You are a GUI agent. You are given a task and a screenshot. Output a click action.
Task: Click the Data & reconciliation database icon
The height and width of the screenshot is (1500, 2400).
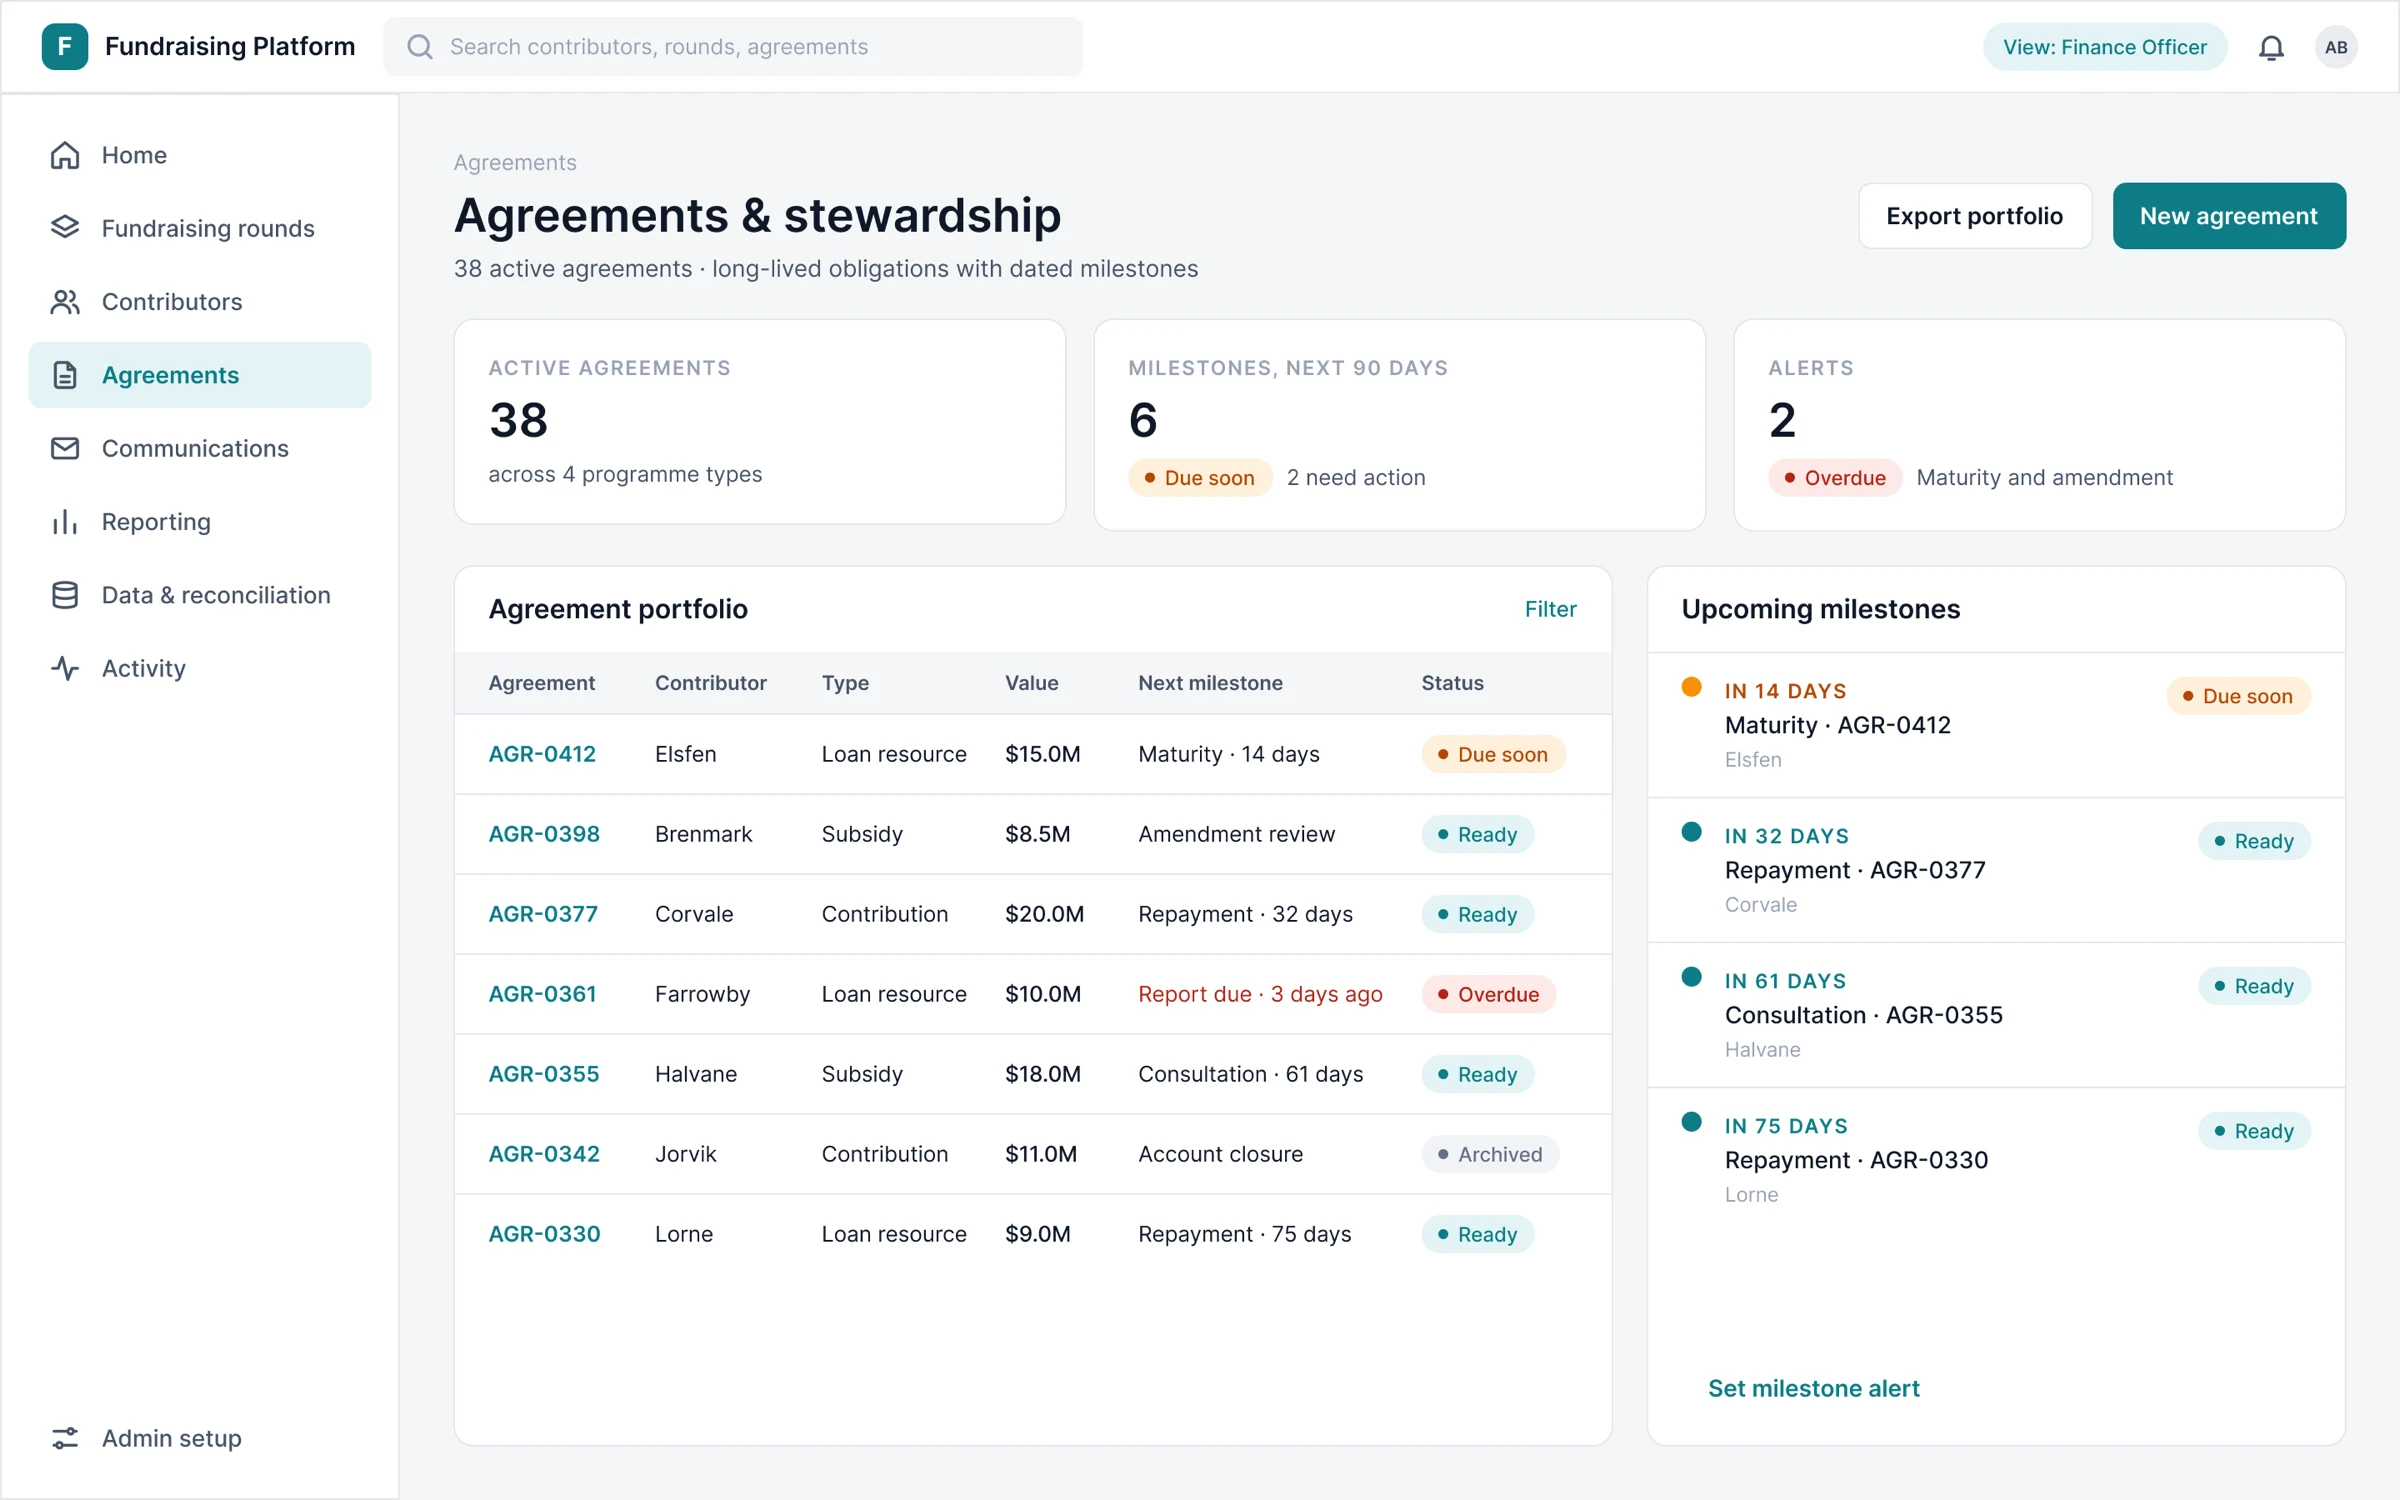pos(65,595)
